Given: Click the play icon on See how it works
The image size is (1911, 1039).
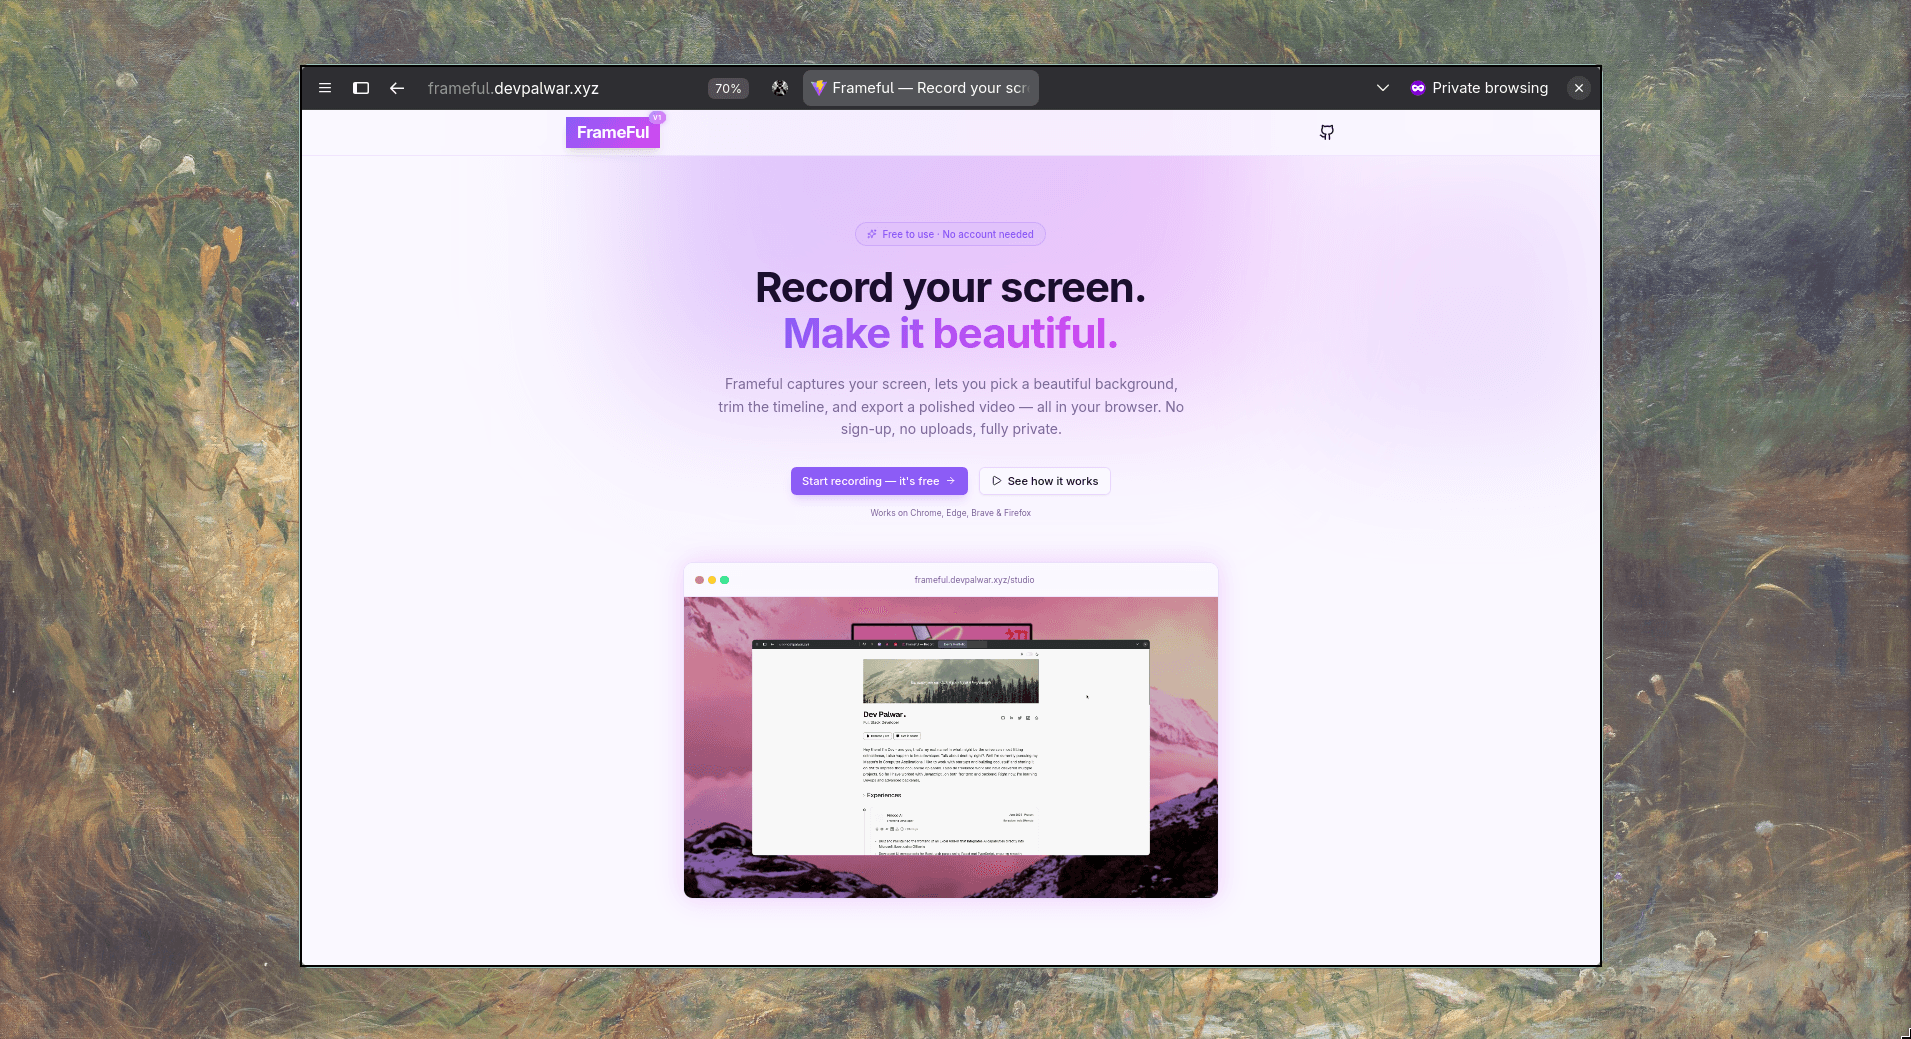Looking at the screenshot, I should 996,481.
